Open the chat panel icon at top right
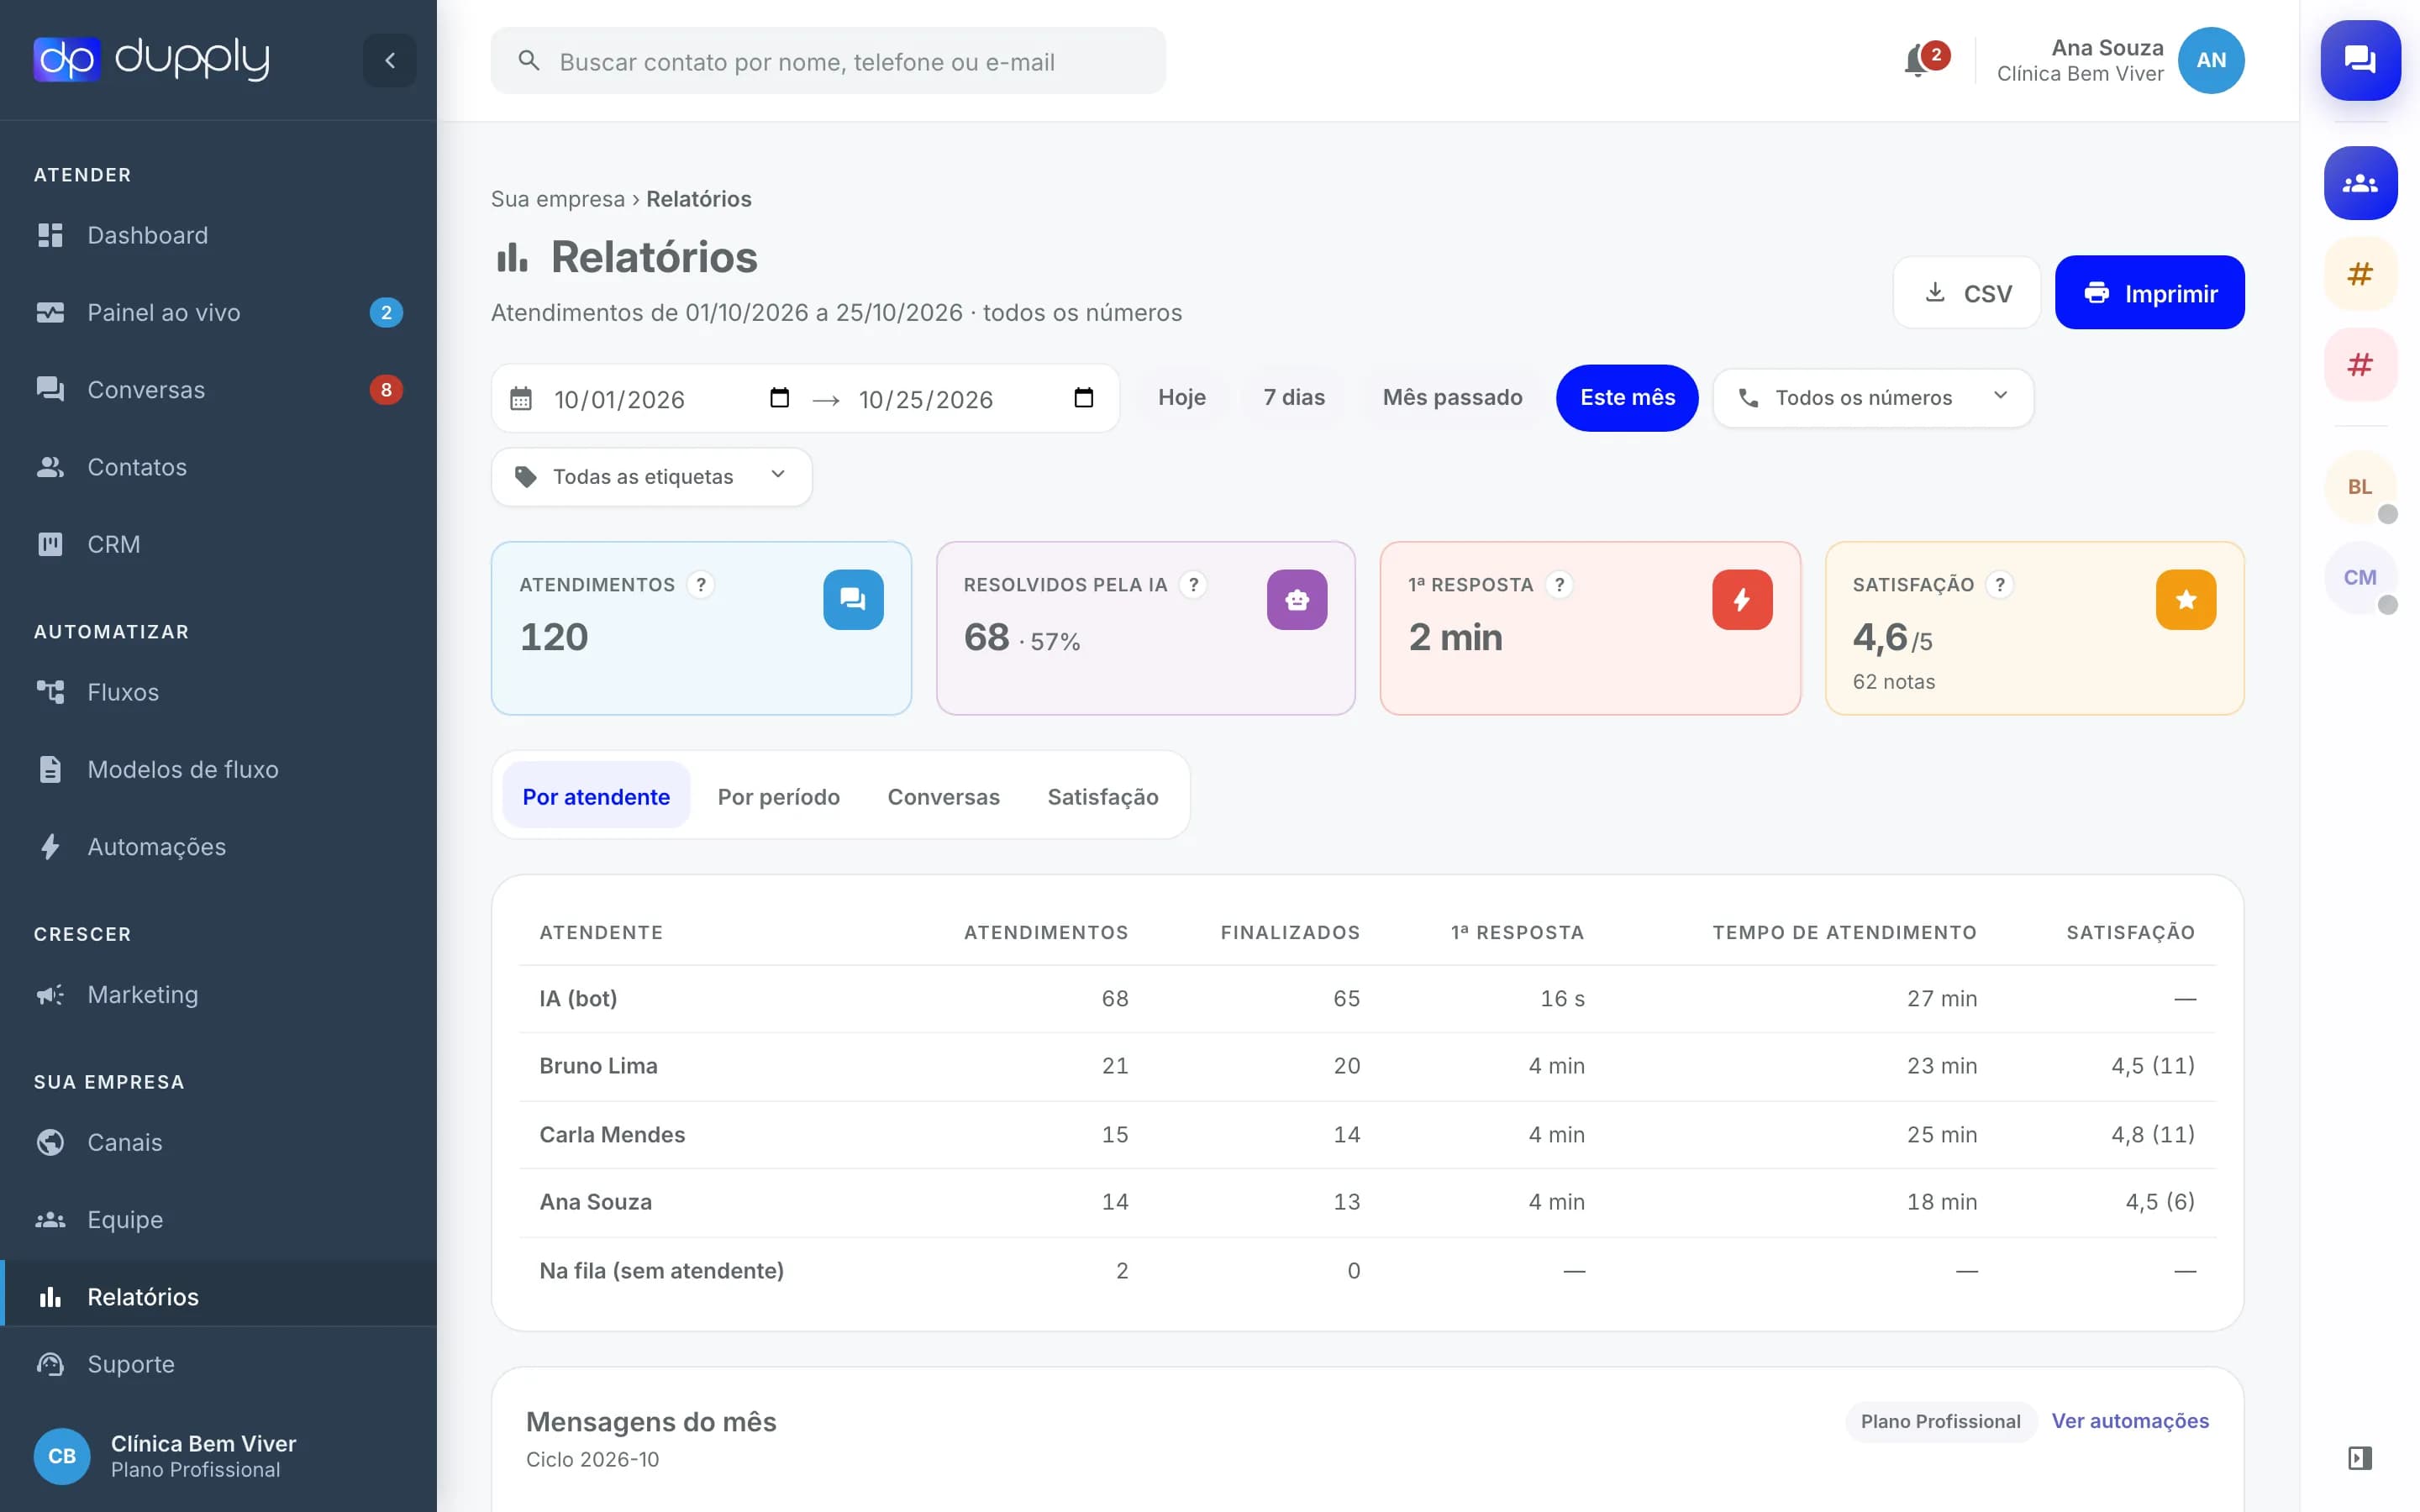This screenshot has height=1512, width=2420. [2360, 60]
